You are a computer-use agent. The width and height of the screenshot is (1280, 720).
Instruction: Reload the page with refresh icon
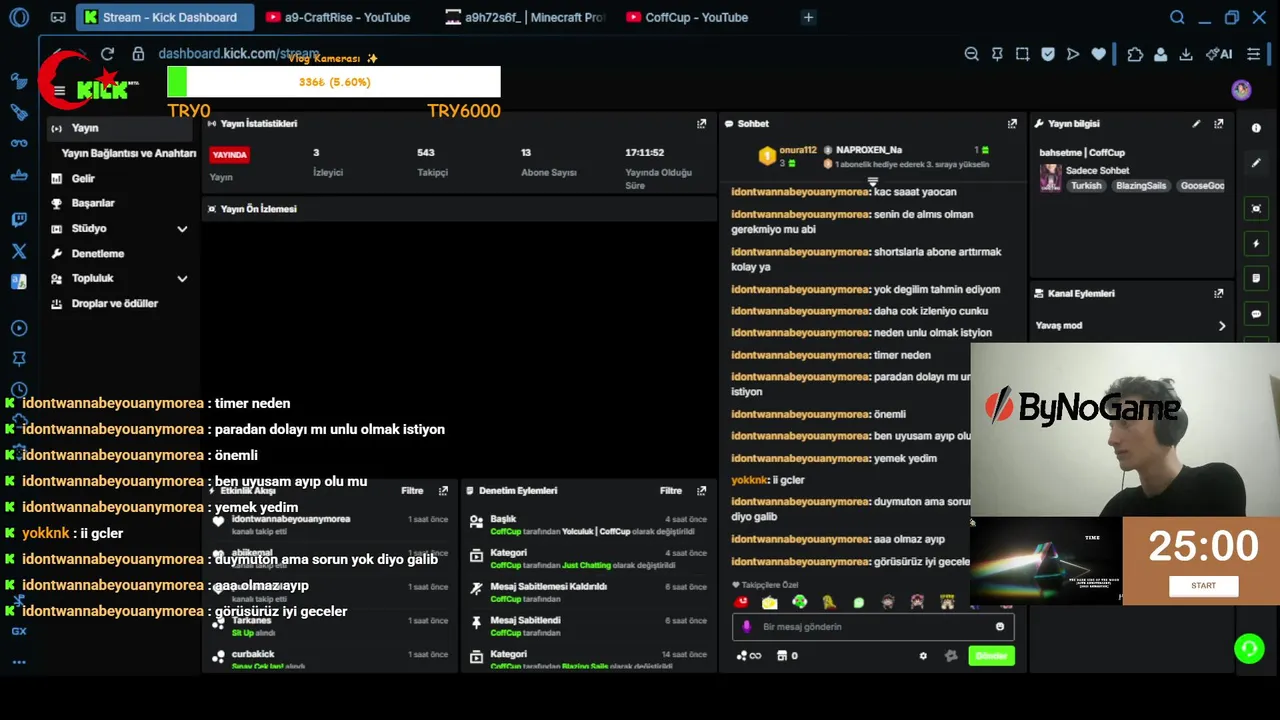click(x=107, y=54)
